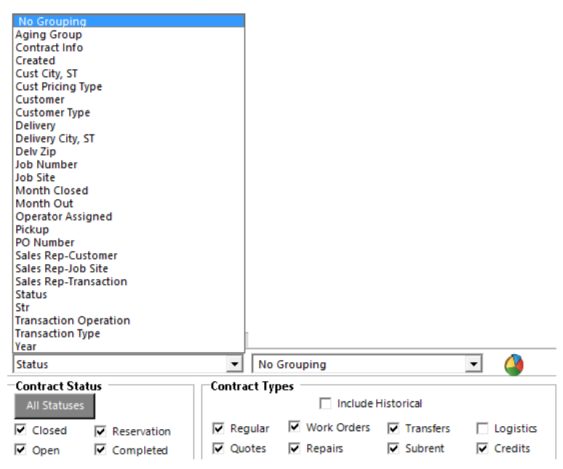Choose Cust Pricing Type option

coord(129,87)
